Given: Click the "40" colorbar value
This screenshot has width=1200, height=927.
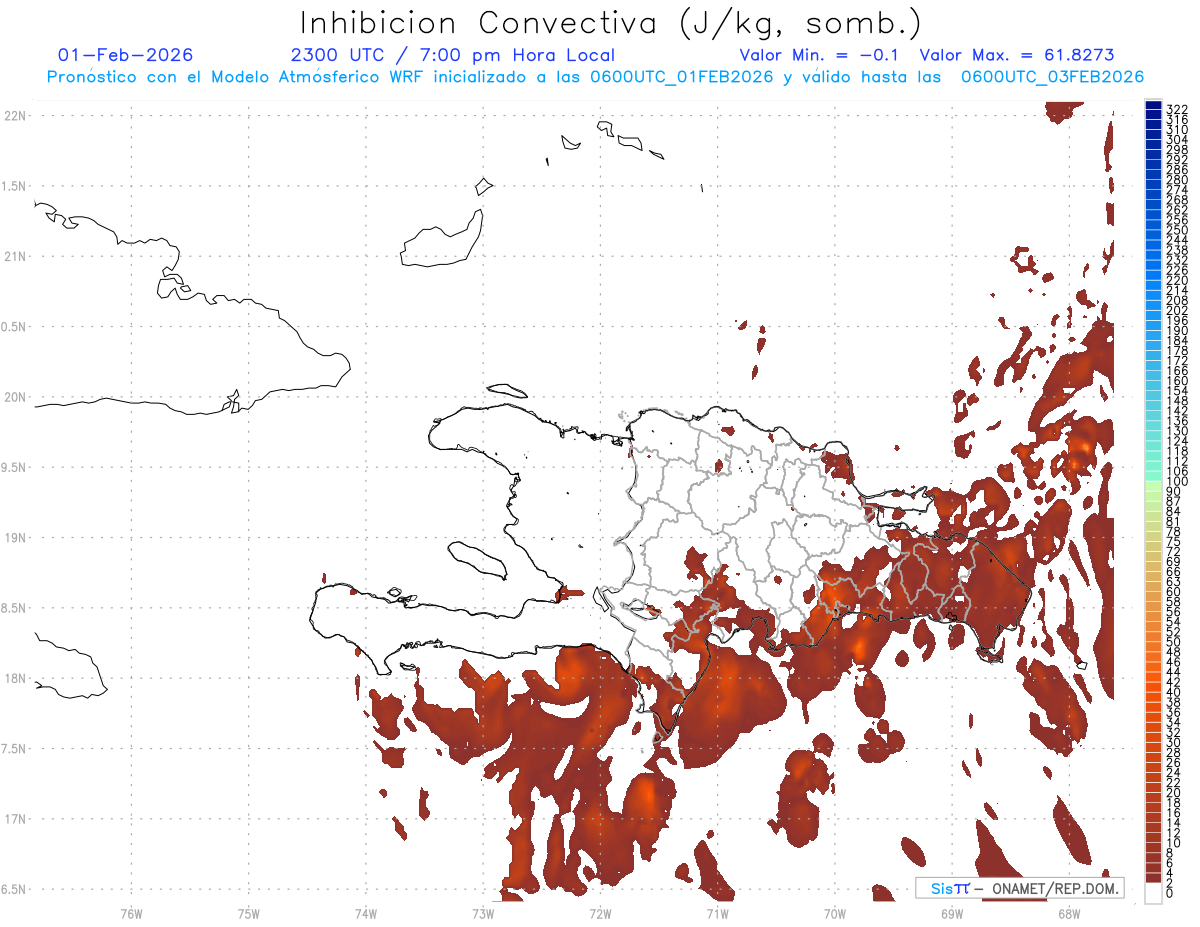Looking at the screenshot, I should click(1173, 691).
